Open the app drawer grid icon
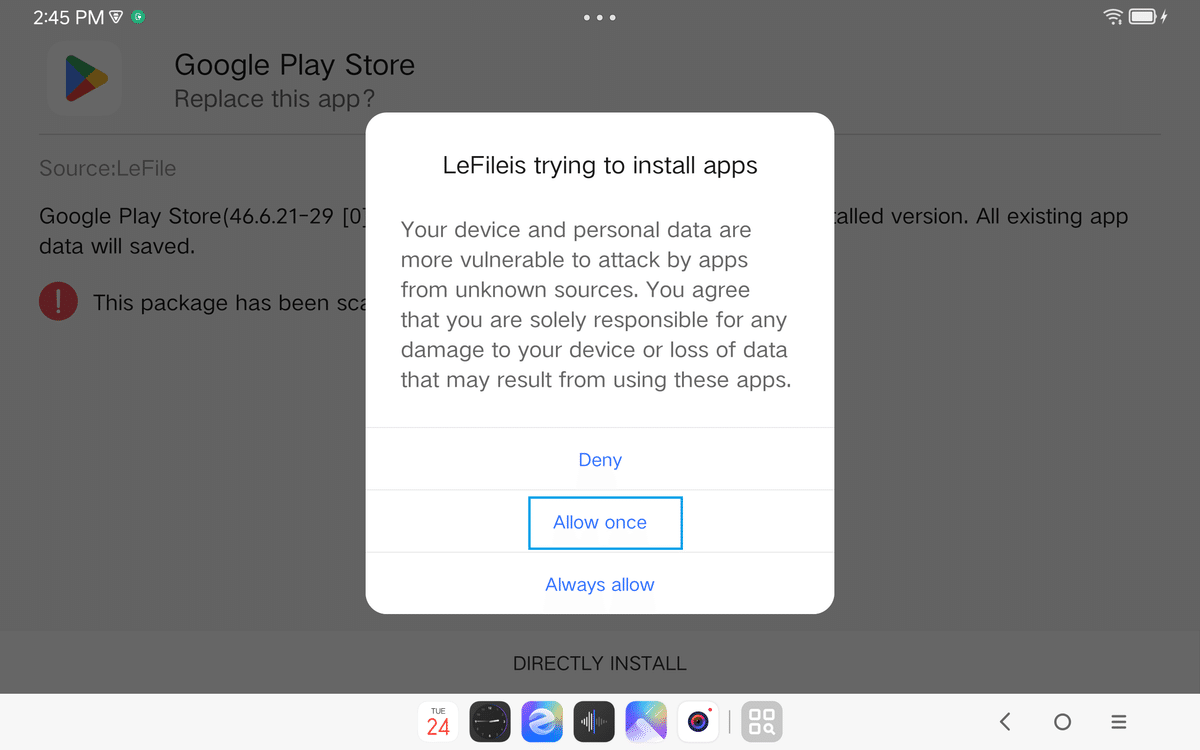The image size is (1200, 750). coord(762,721)
